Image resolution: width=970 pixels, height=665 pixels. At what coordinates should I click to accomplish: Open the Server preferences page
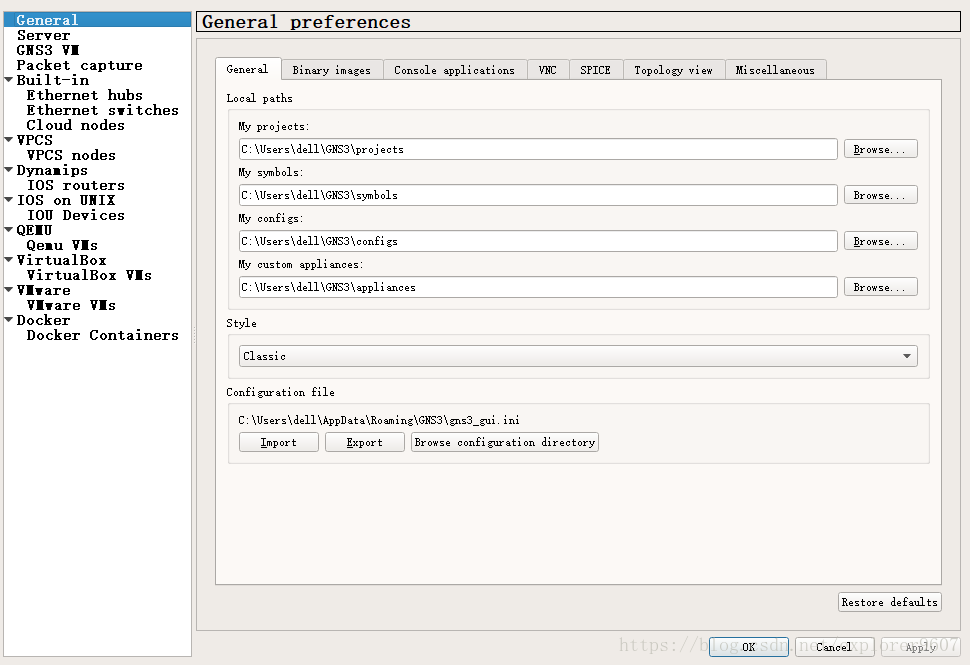click(43, 35)
